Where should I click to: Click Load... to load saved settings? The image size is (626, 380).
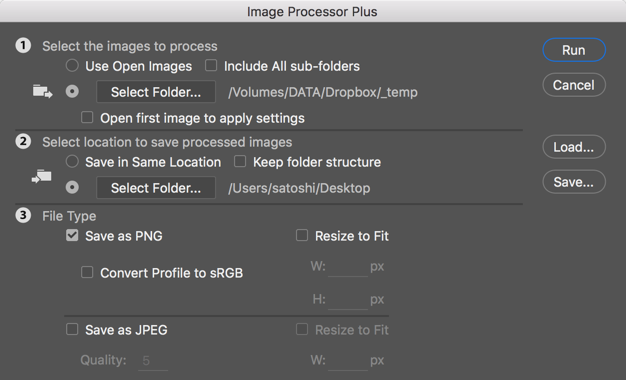tap(574, 147)
